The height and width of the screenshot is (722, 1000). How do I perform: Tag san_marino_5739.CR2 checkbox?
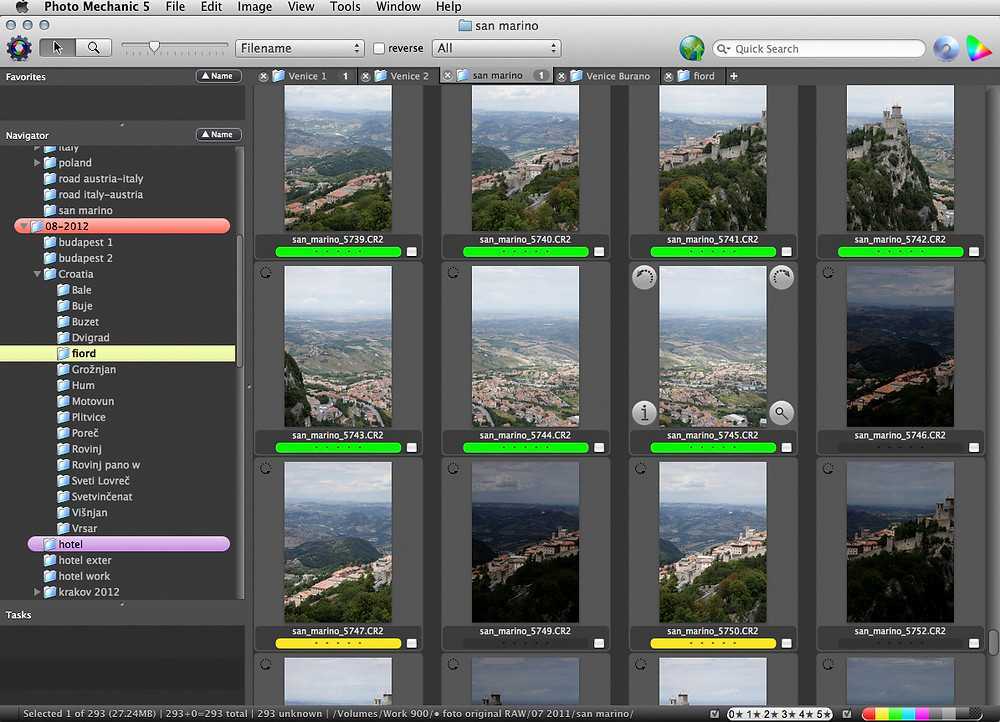(412, 252)
